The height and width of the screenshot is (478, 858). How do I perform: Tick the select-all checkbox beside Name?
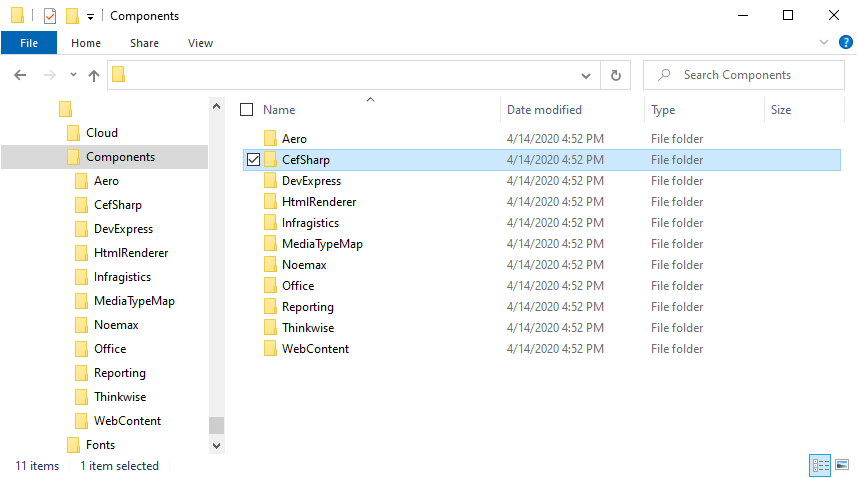[x=247, y=110]
